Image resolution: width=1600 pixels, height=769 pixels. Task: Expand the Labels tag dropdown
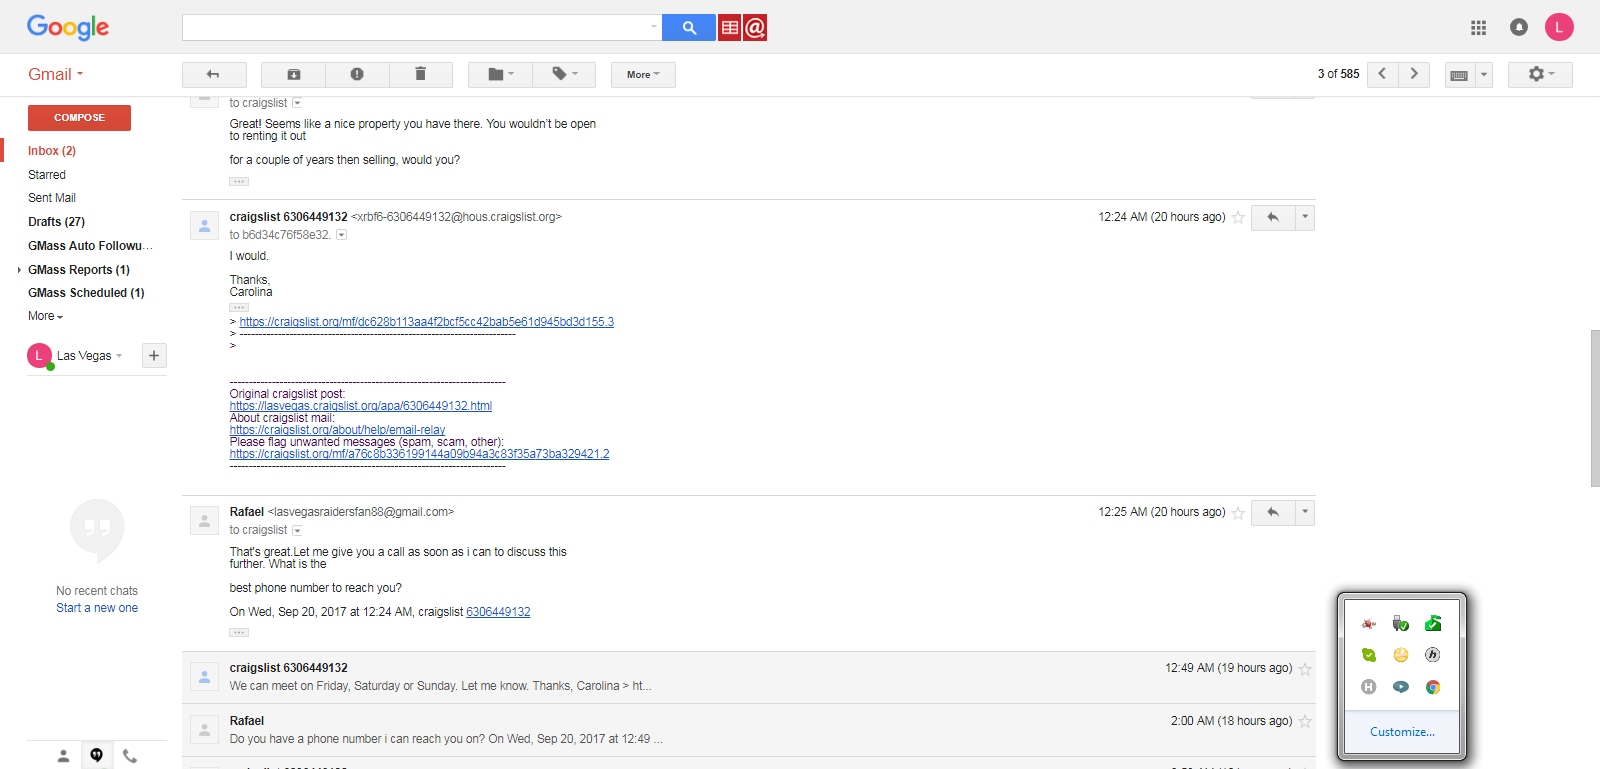click(x=564, y=75)
